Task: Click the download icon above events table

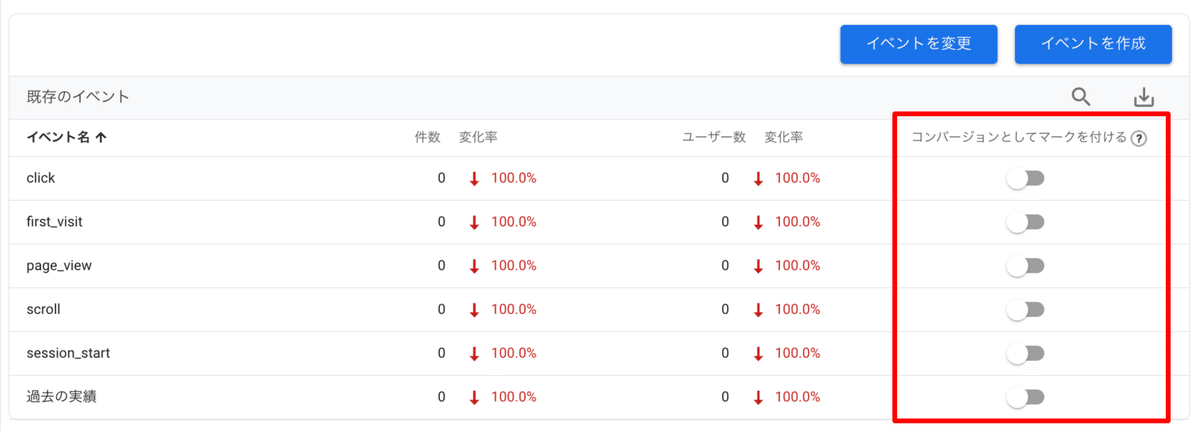Action: coord(1144,97)
